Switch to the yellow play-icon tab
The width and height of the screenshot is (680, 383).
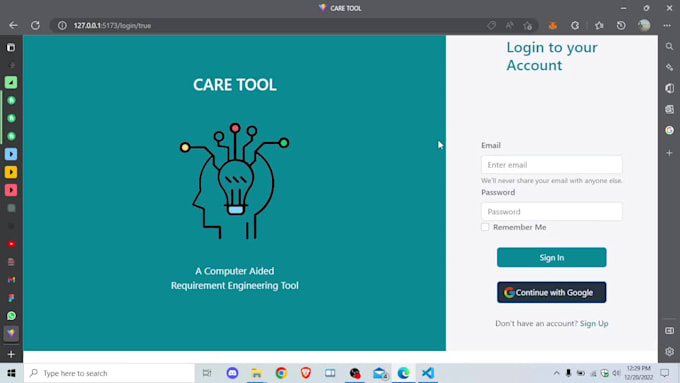[x=11, y=172]
